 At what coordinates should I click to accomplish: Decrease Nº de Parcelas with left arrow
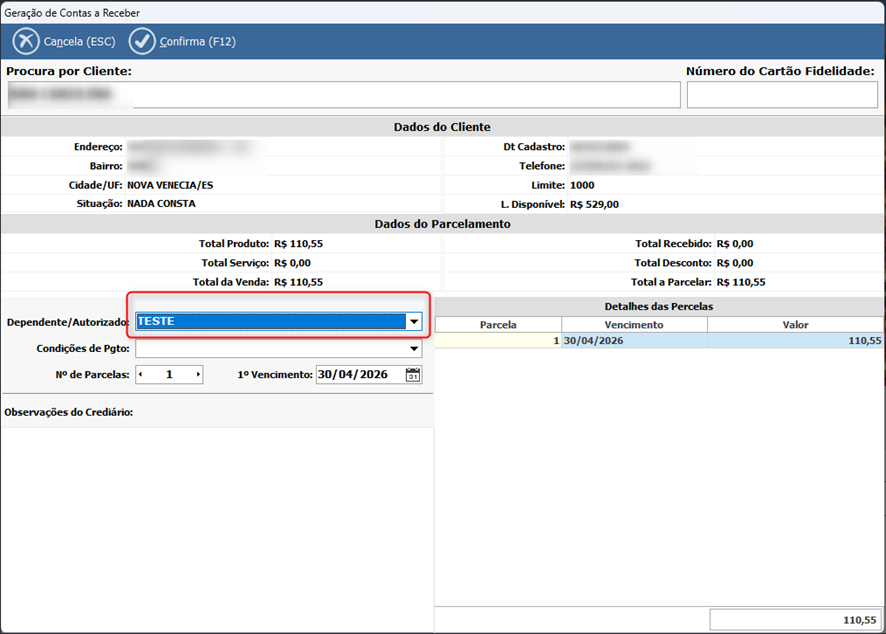click(141, 375)
